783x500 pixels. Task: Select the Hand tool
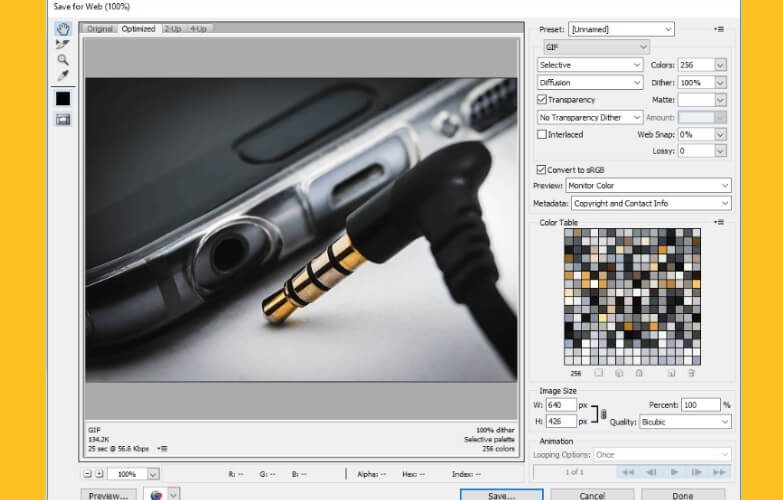click(x=63, y=29)
